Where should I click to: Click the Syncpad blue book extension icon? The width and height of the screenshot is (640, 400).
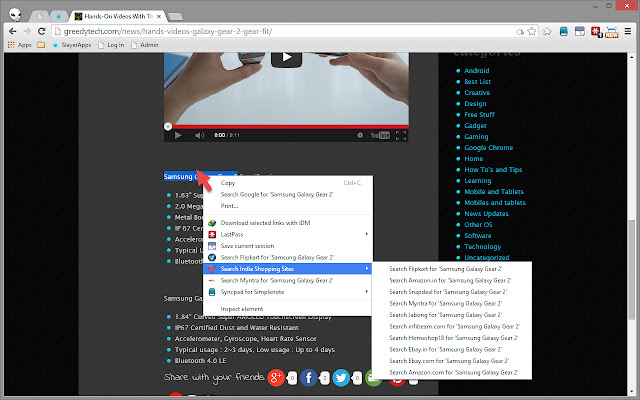[564, 31]
